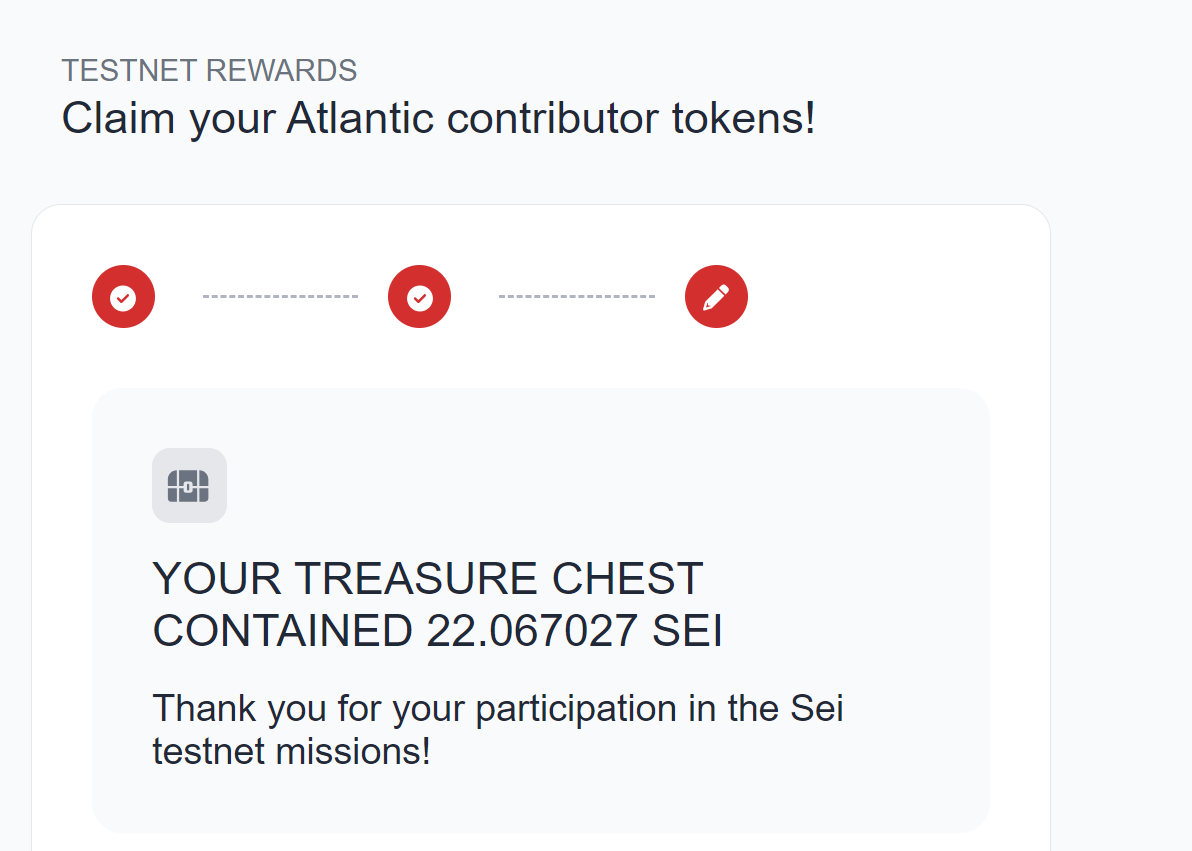Click dashed connector between second and pencil steps
The height and width of the screenshot is (851, 1192).
576,297
